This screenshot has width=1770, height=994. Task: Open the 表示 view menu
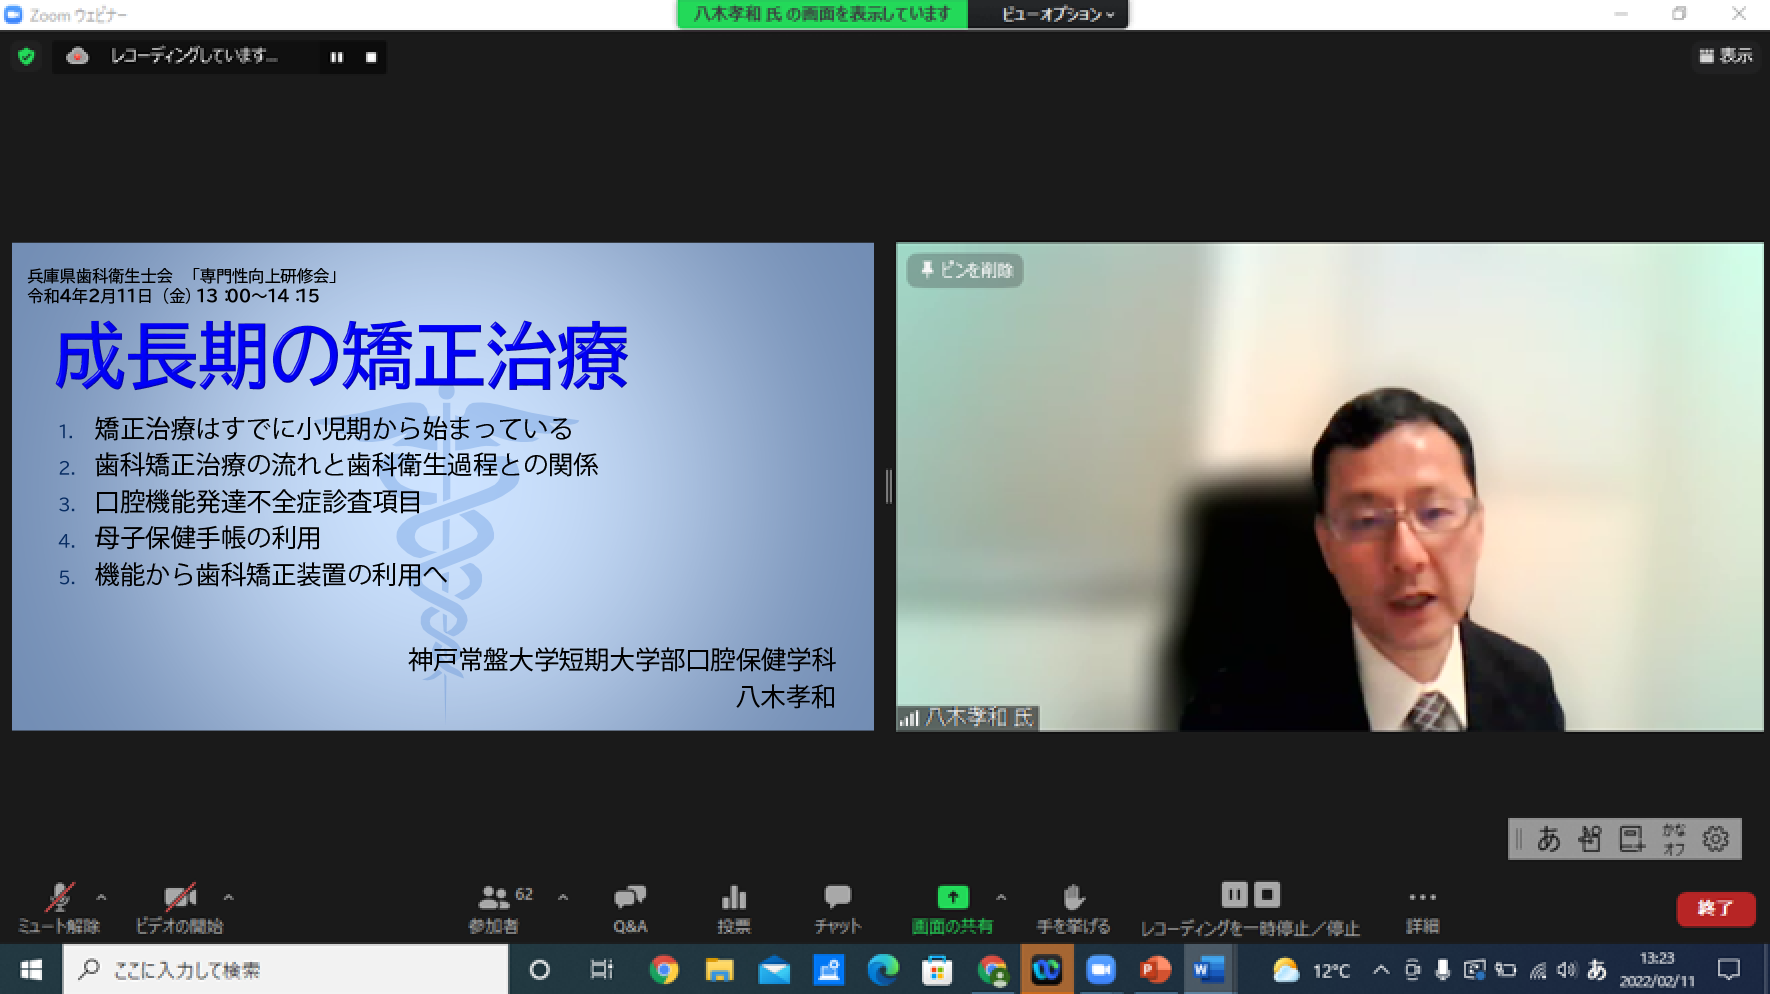pyautogui.click(x=1726, y=56)
